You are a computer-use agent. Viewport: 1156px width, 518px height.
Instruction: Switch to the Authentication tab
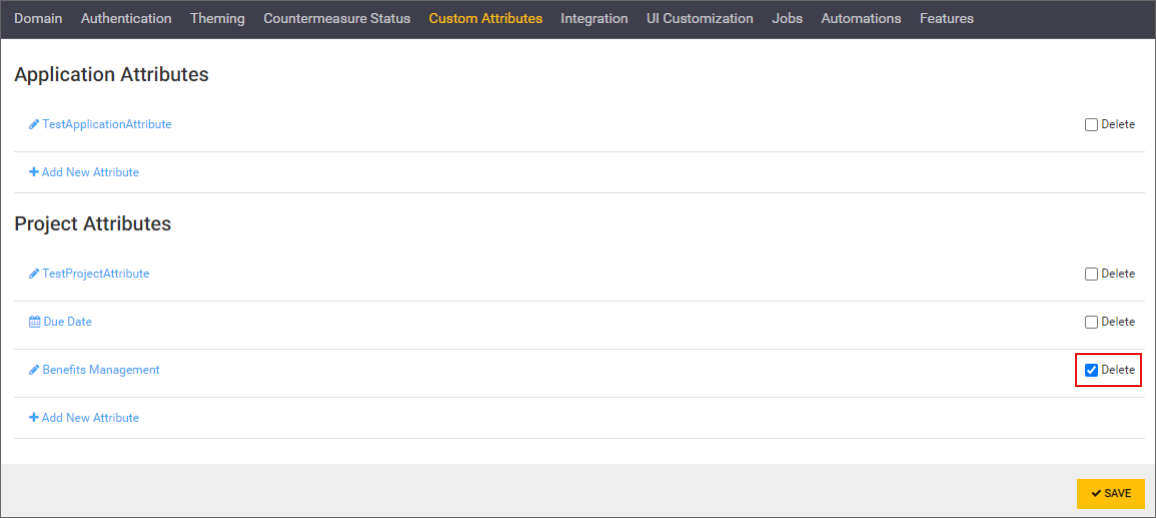pyautogui.click(x=126, y=18)
